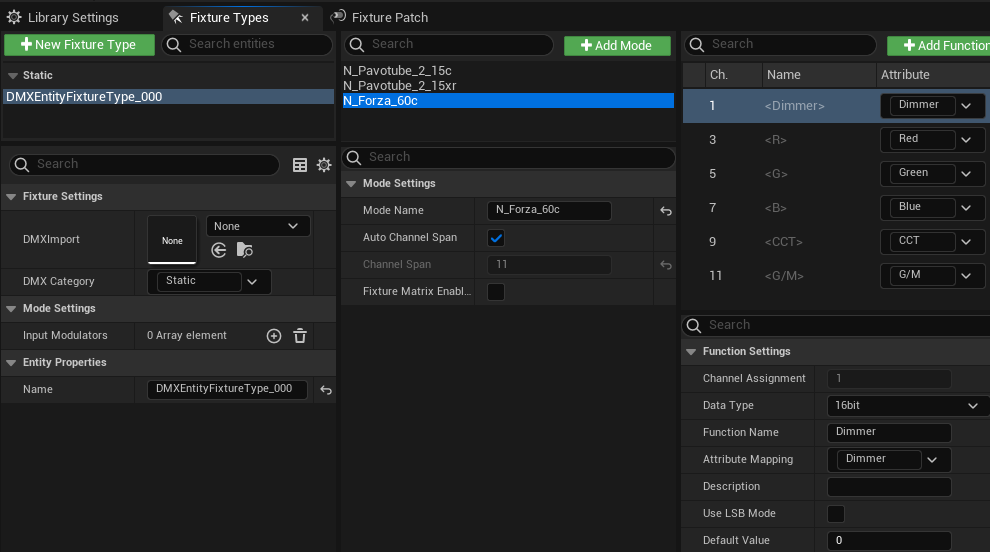This screenshot has height=552, width=990.
Task: Select DMXEntityFixtureType_000 in the fixture list
Action: click(x=169, y=97)
